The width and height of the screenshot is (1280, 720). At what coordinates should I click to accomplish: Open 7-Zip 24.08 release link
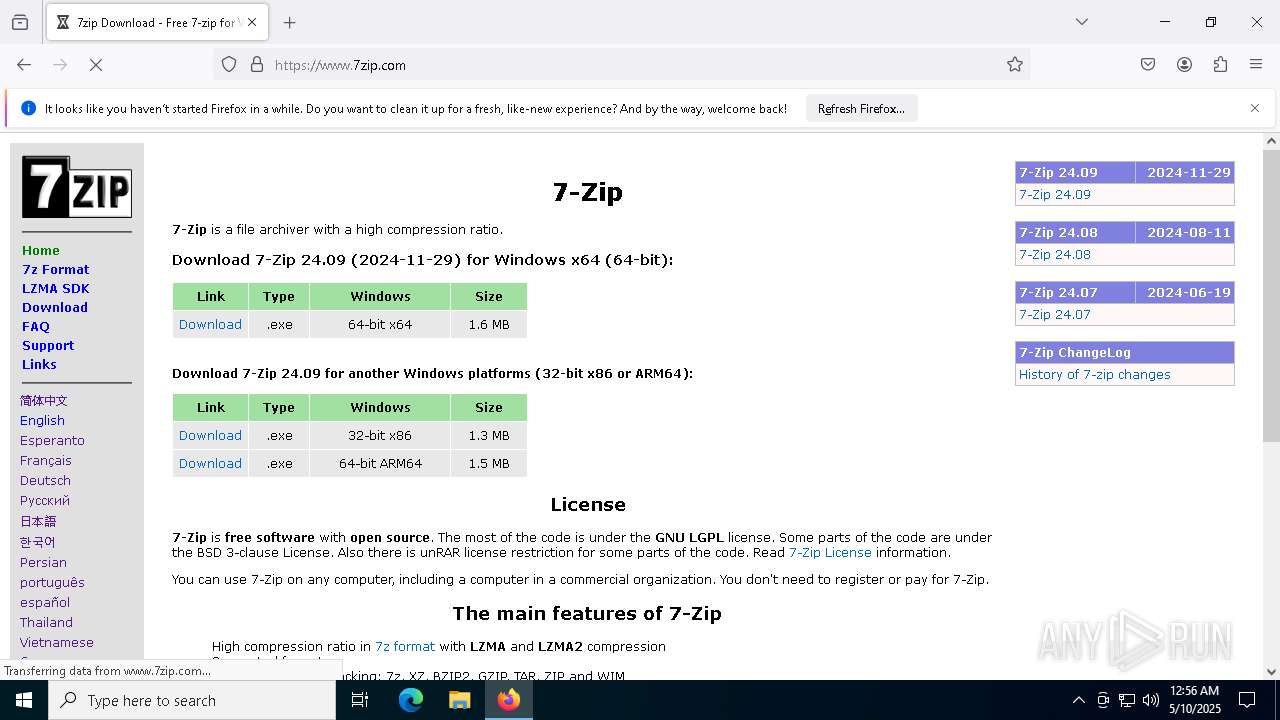pos(1055,254)
